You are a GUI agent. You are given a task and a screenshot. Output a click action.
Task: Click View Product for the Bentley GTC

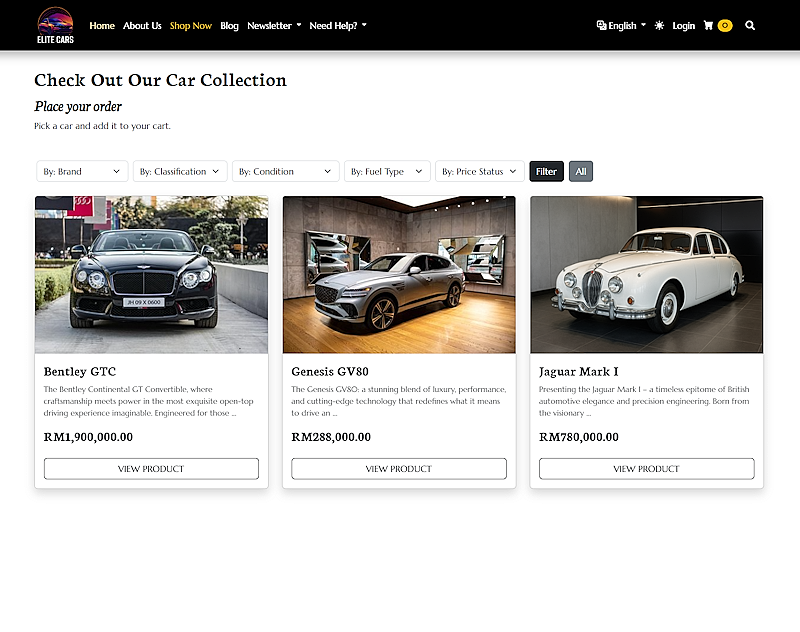(x=150, y=468)
